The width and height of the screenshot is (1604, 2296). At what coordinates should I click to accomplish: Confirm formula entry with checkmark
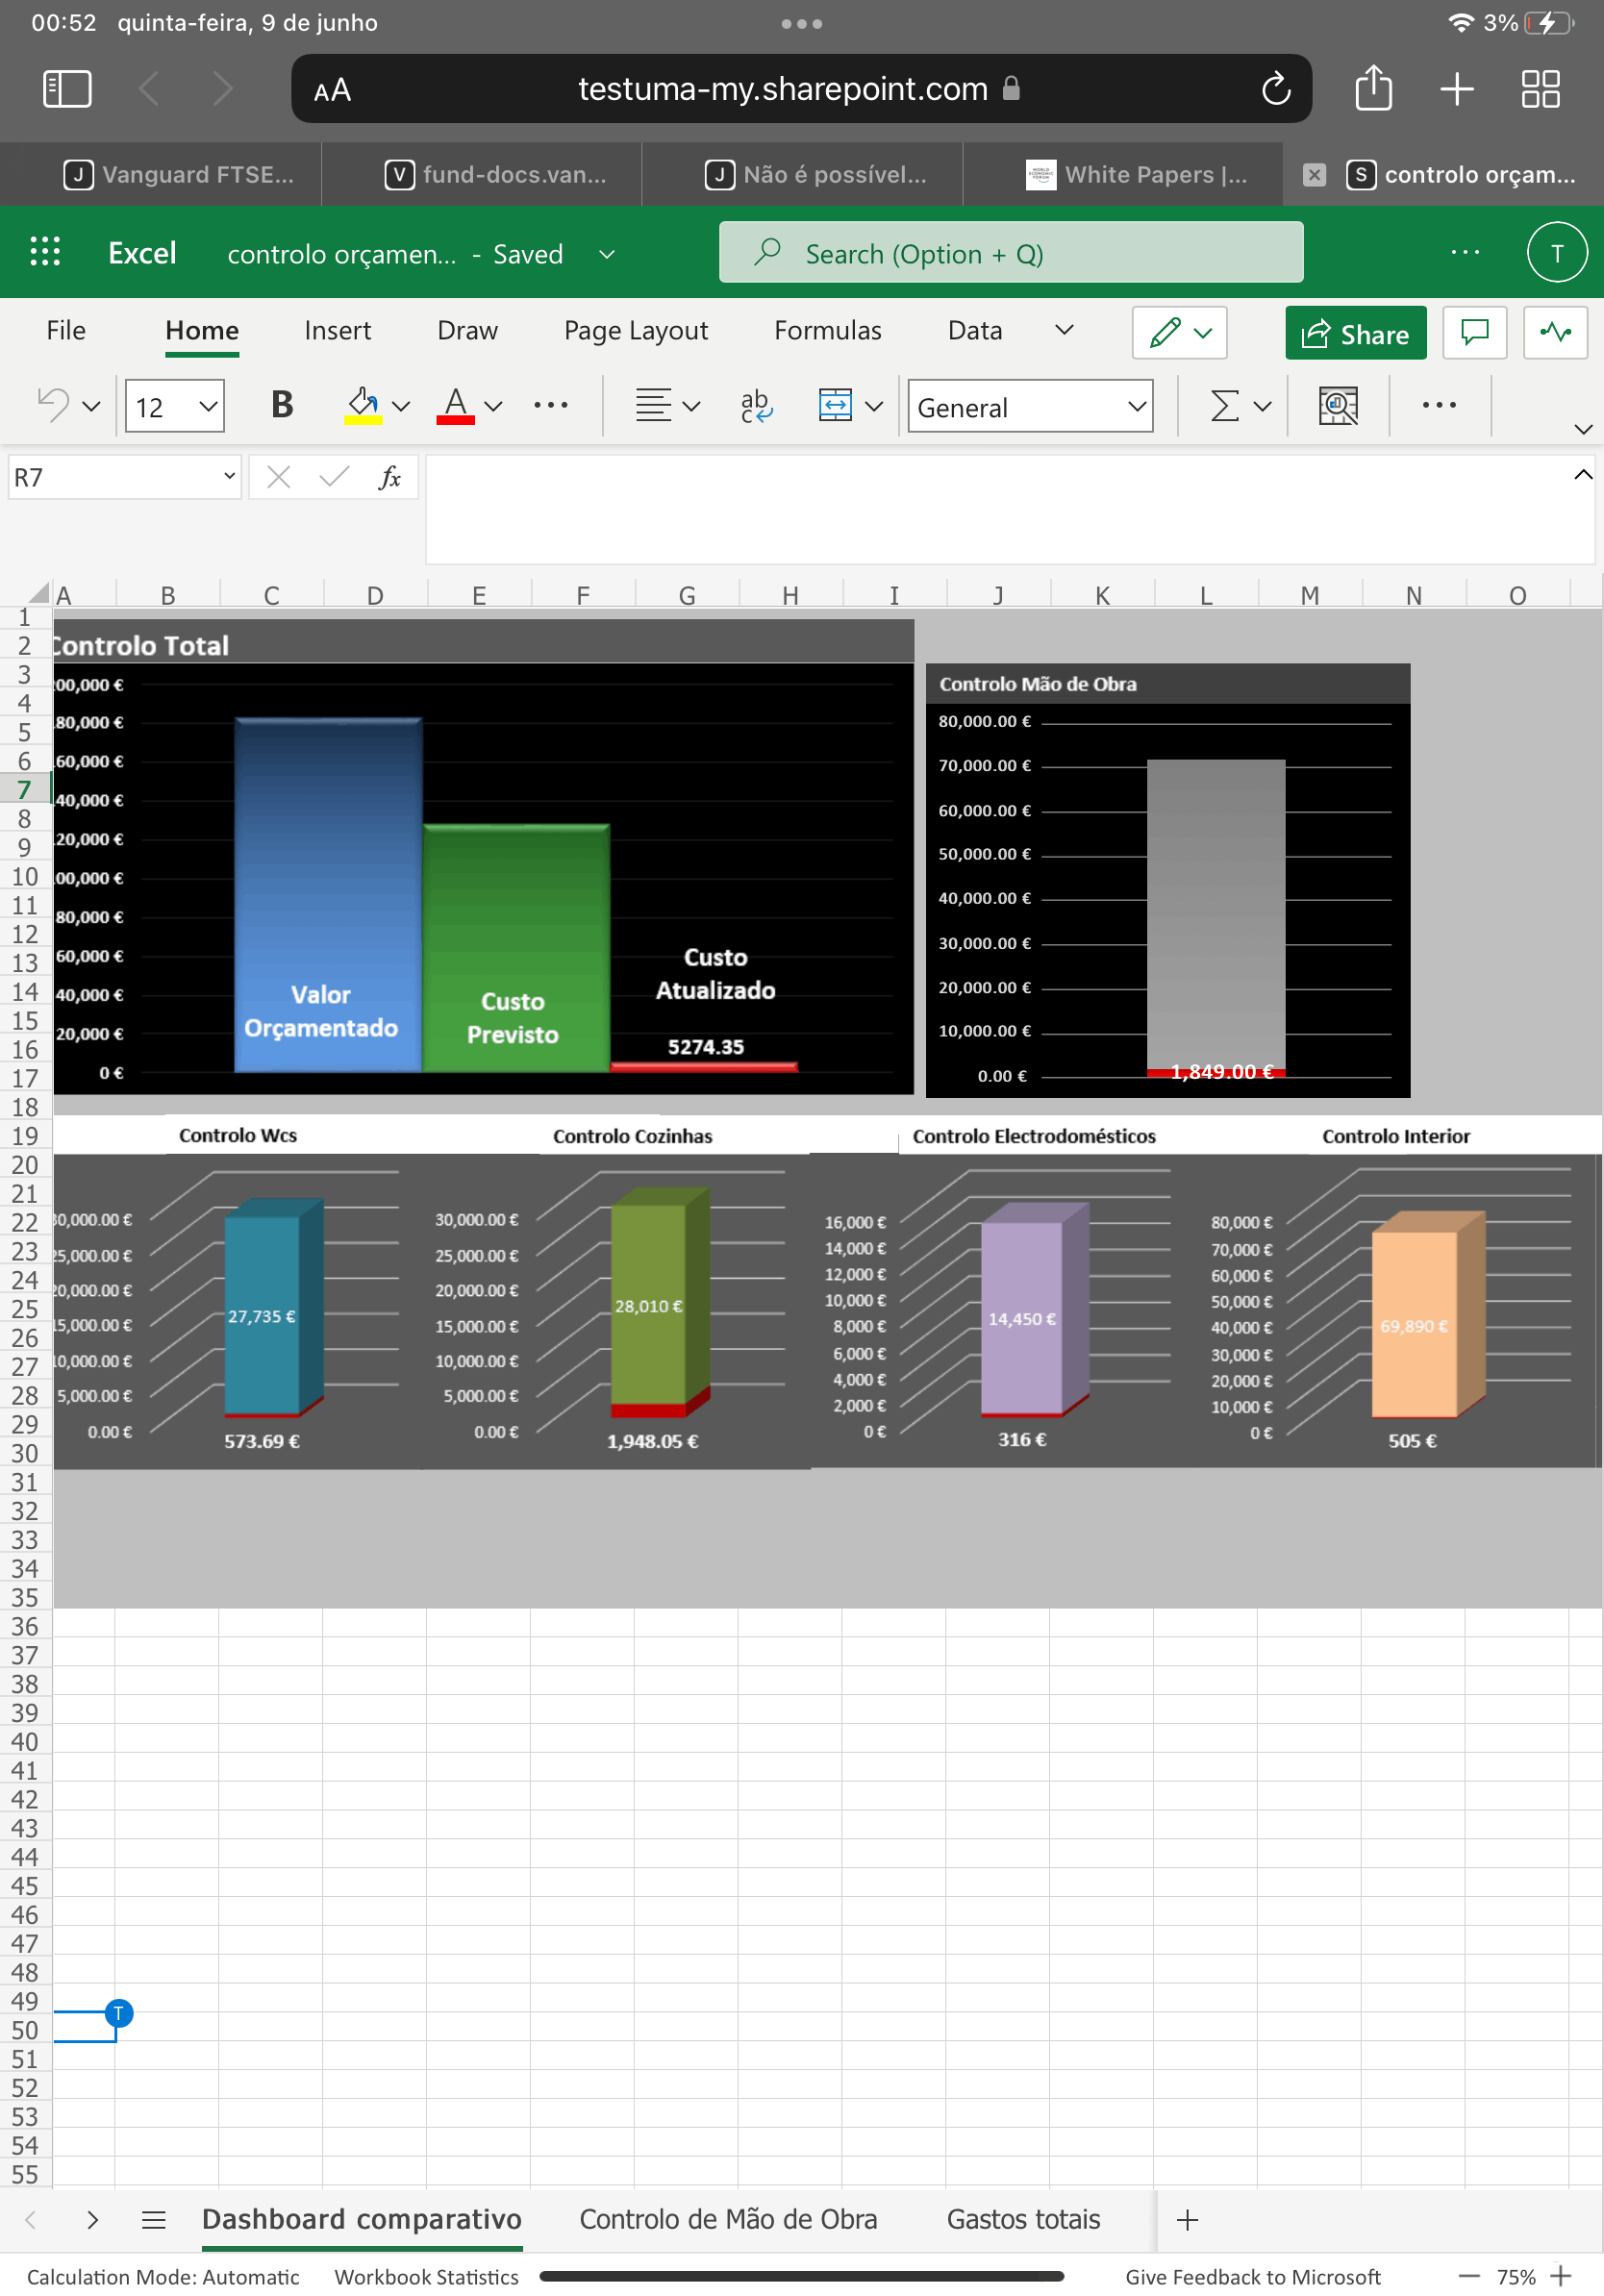(334, 477)
